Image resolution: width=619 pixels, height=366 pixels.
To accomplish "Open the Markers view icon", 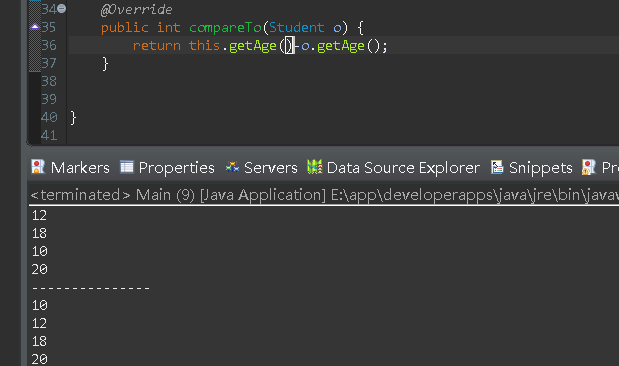I will (38, 167).
